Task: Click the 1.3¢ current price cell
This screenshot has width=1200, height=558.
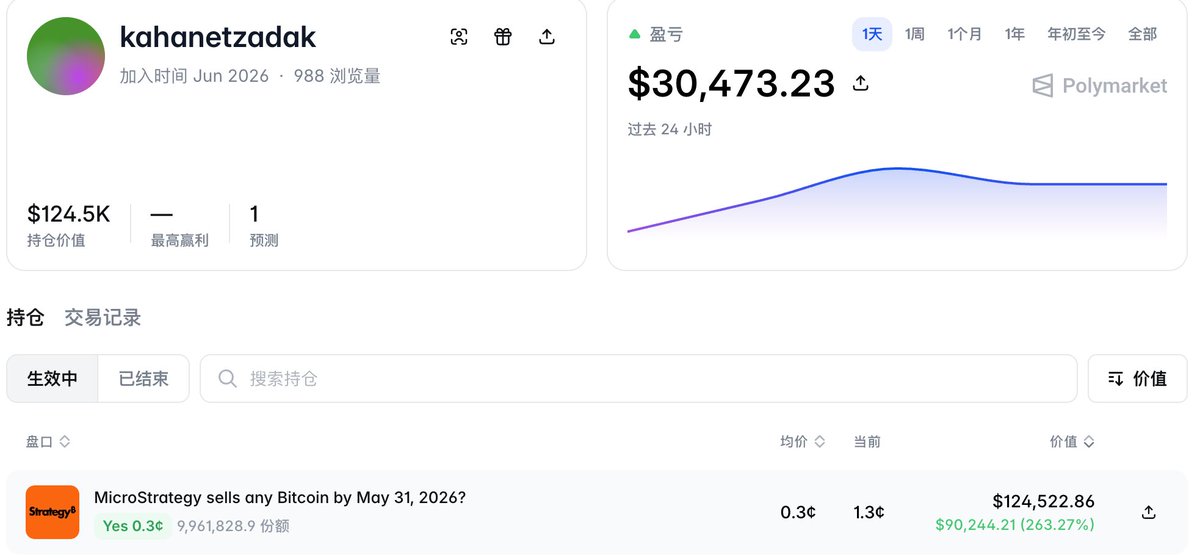Action: pyautogui.click(x=868, y=512)
